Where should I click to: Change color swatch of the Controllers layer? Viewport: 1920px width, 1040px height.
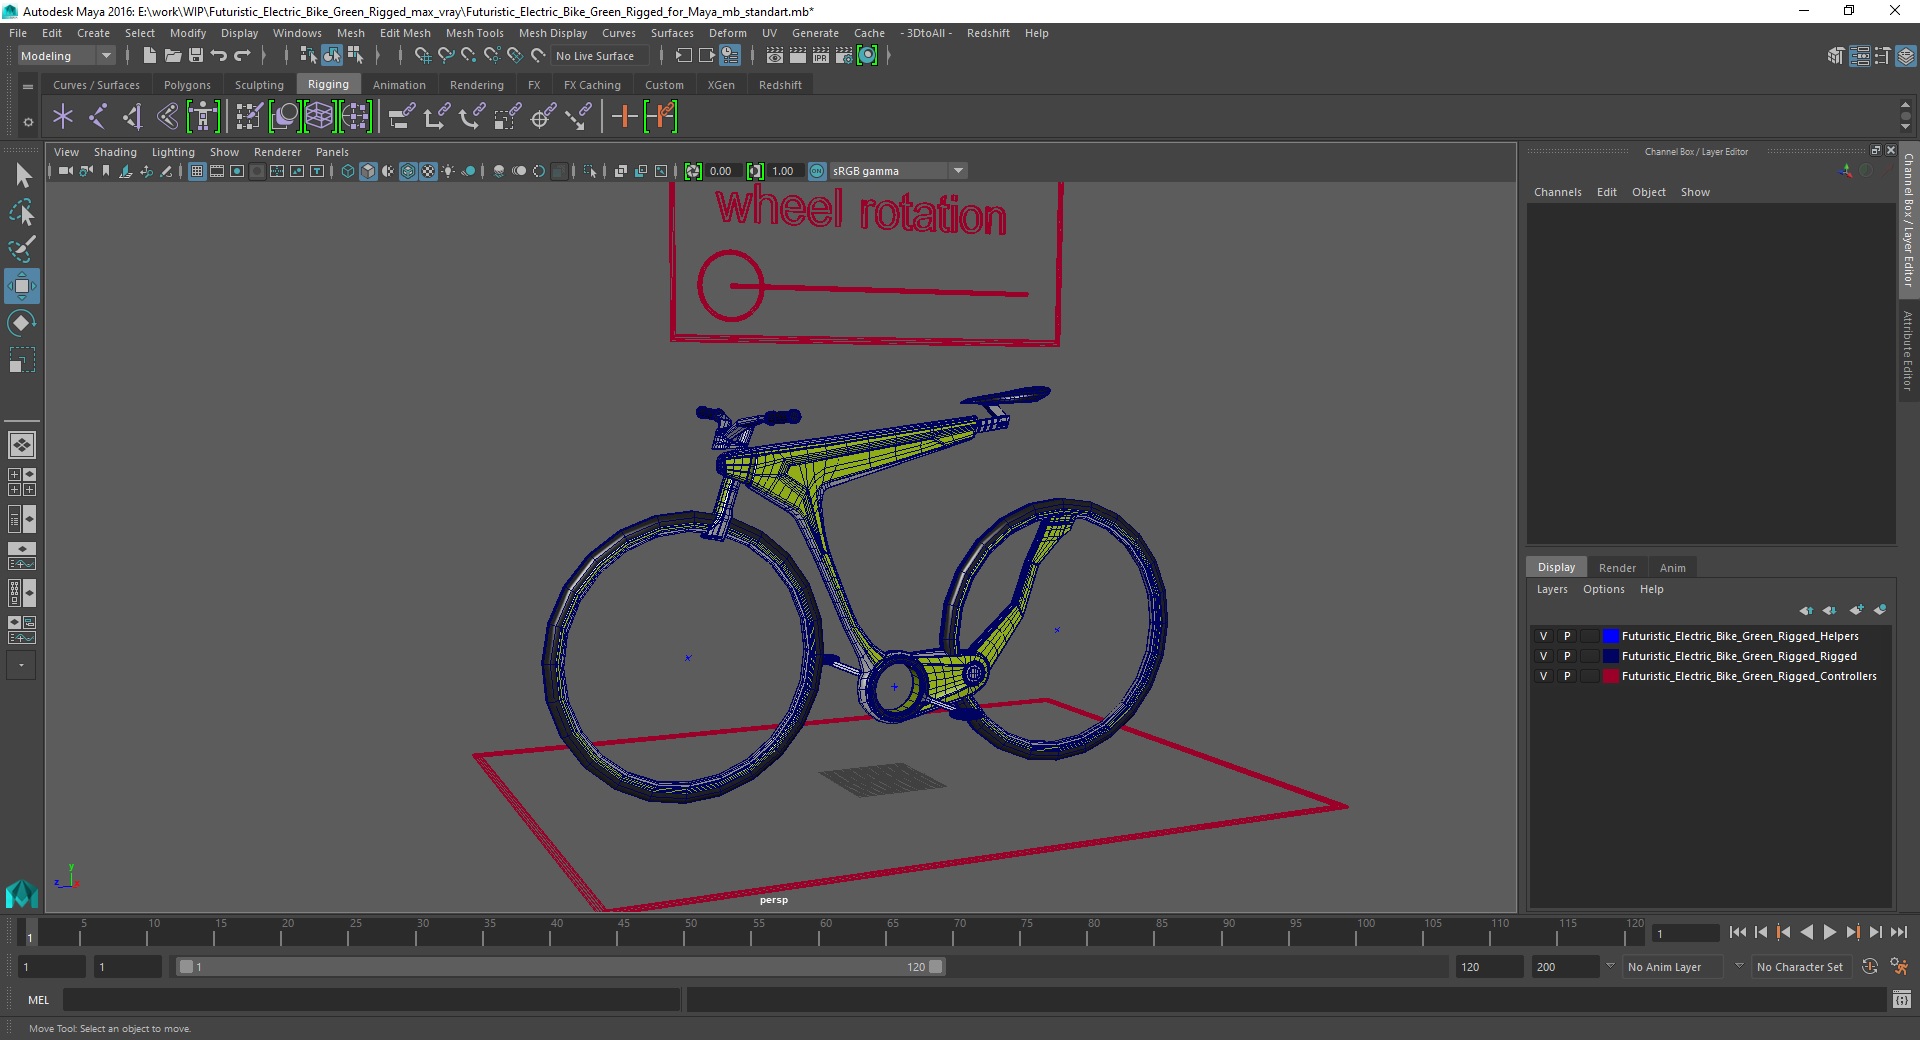1610,676
